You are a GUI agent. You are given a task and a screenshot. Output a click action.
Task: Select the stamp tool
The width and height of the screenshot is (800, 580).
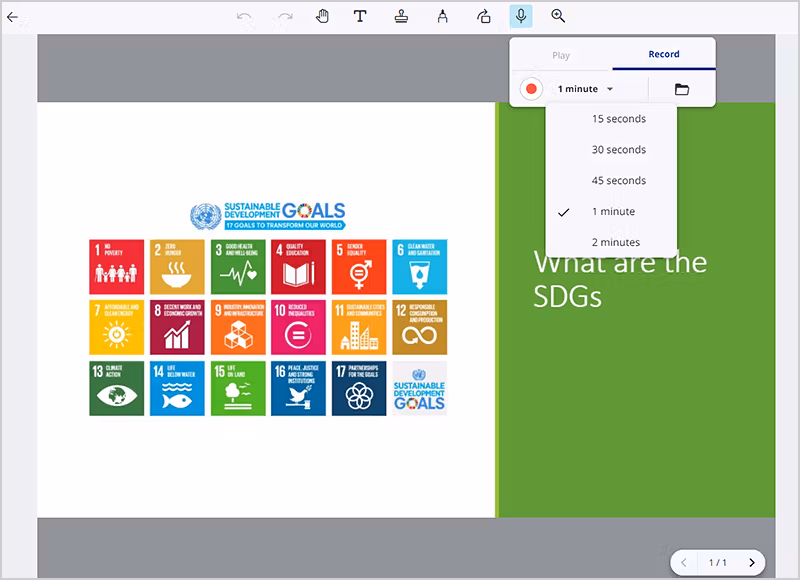pyautogui.click(x=401, y=16)
